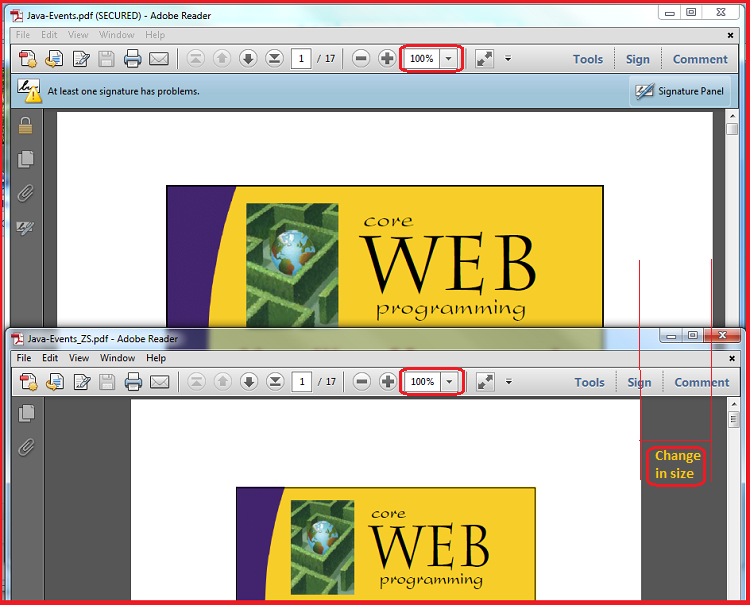Click the Save floppy icon in SECURED window
The image size is (750, 605).
(106, 58)
